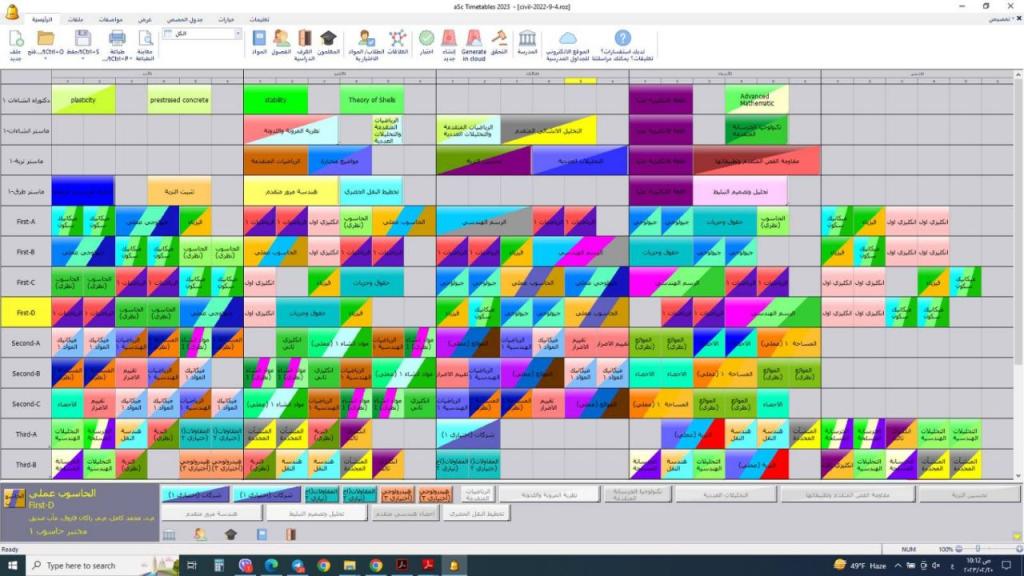Click the Generate in cloud icon
The image size is (1024, 576).
pyautogui.click(x=474, y=38)
